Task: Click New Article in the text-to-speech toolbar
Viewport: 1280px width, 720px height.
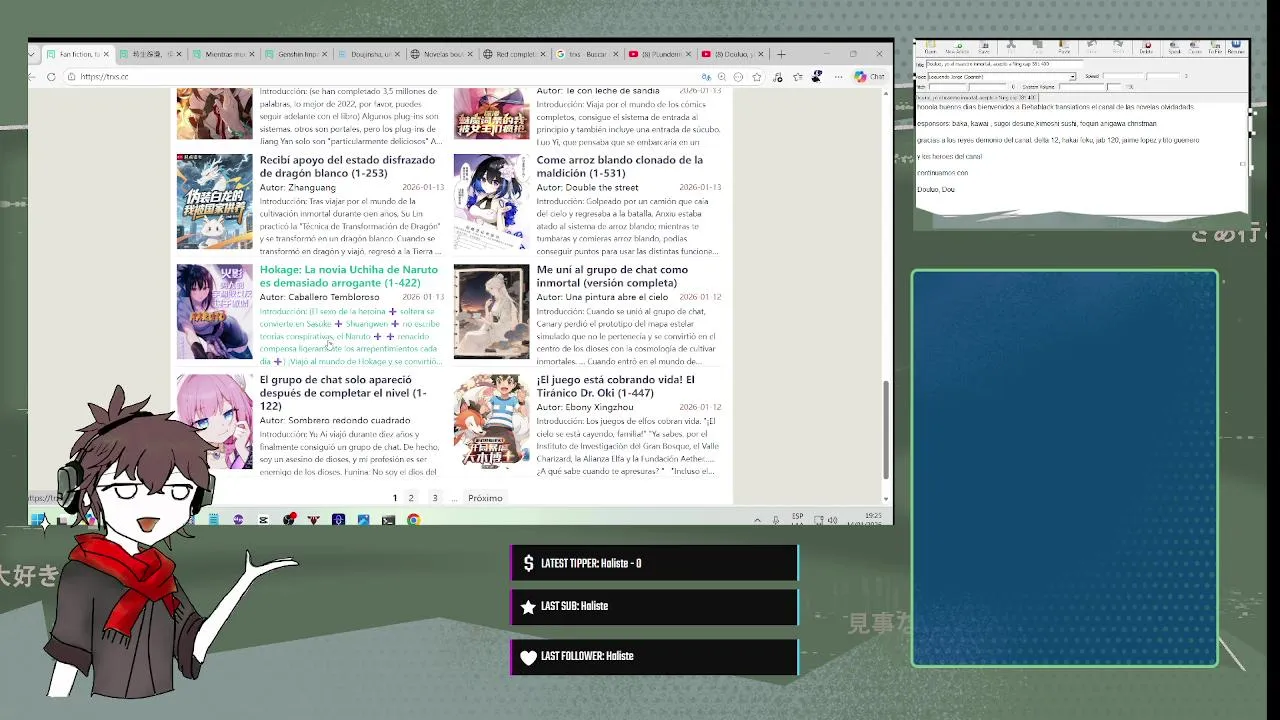Action: (x=957, y=48)
